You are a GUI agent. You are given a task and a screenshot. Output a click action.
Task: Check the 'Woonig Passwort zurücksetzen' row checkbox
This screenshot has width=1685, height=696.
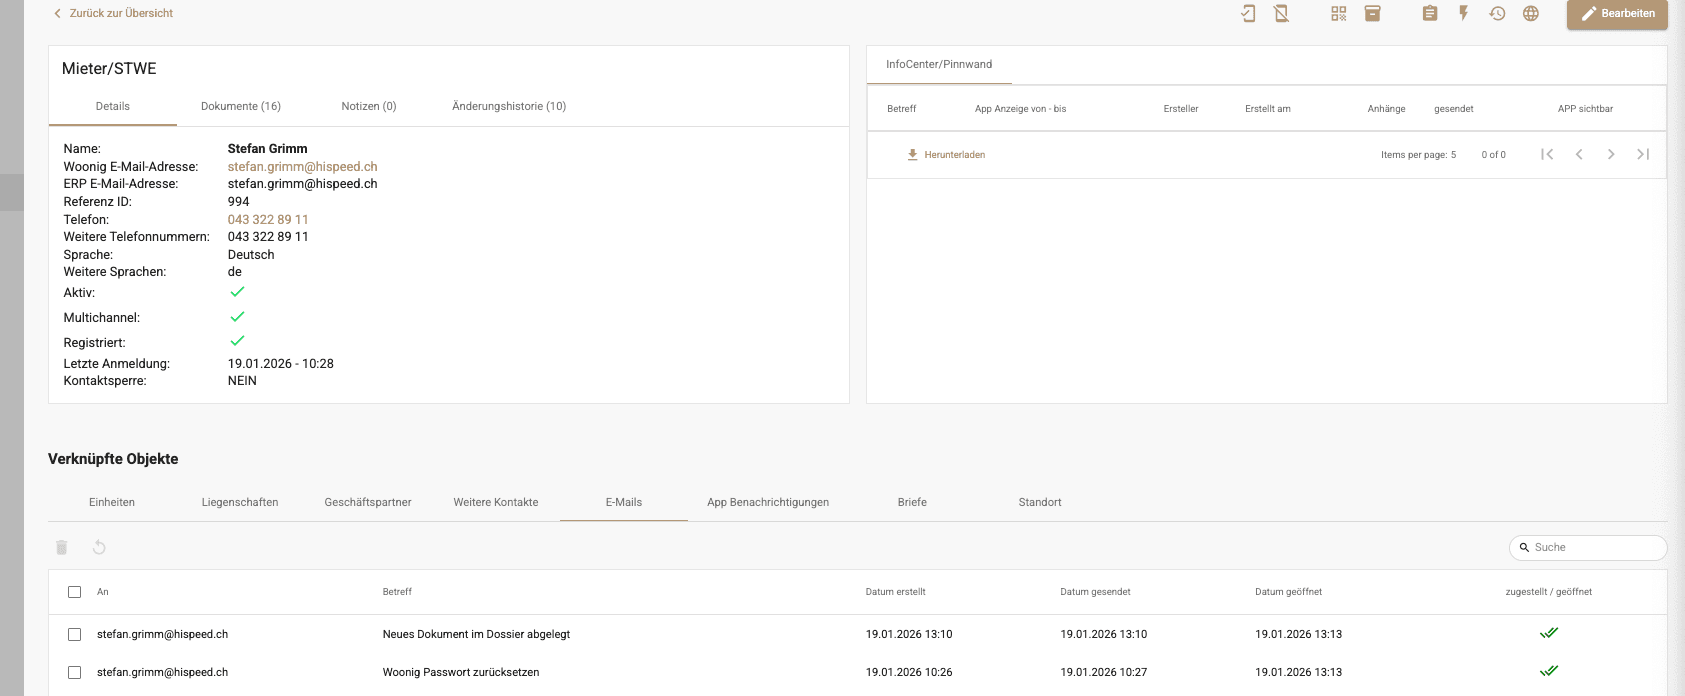click(x=74, y=672)
